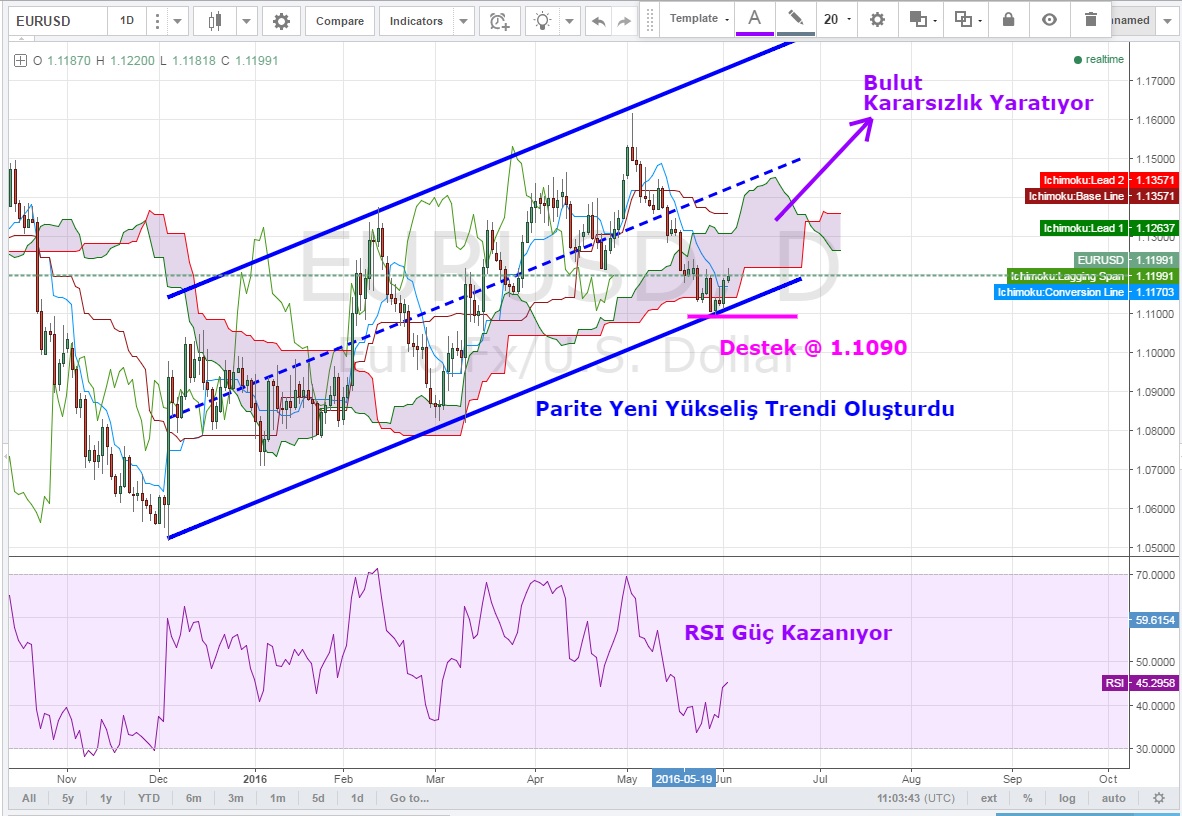Click the redo arrow
Image resolution: width=1182 pixels, height=816 pixels.
[625, 21]
